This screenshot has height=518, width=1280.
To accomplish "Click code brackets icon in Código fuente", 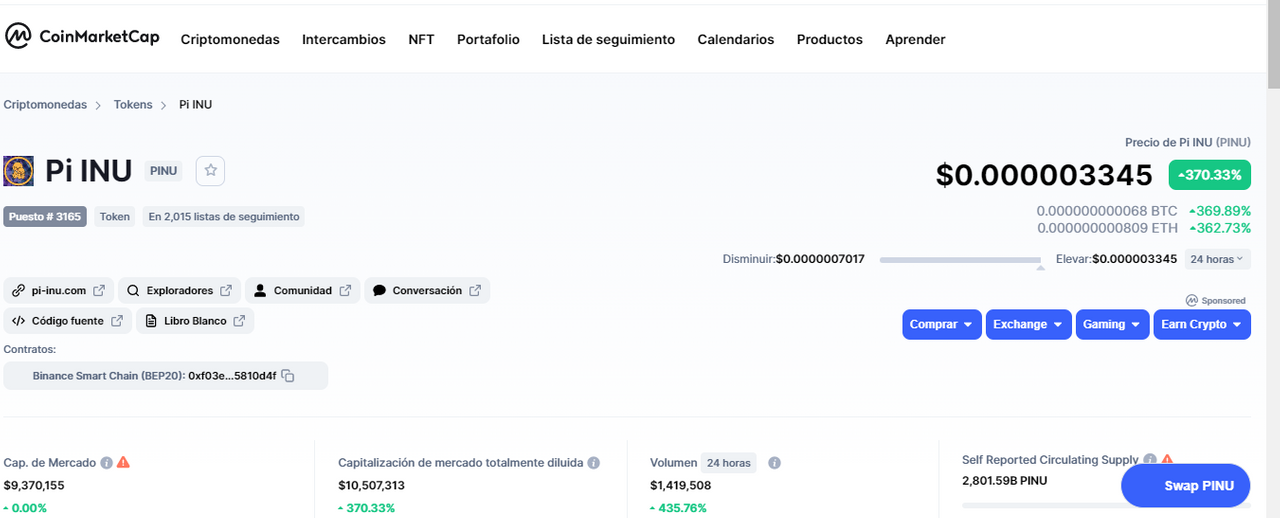I will click(x=18, y=321).
